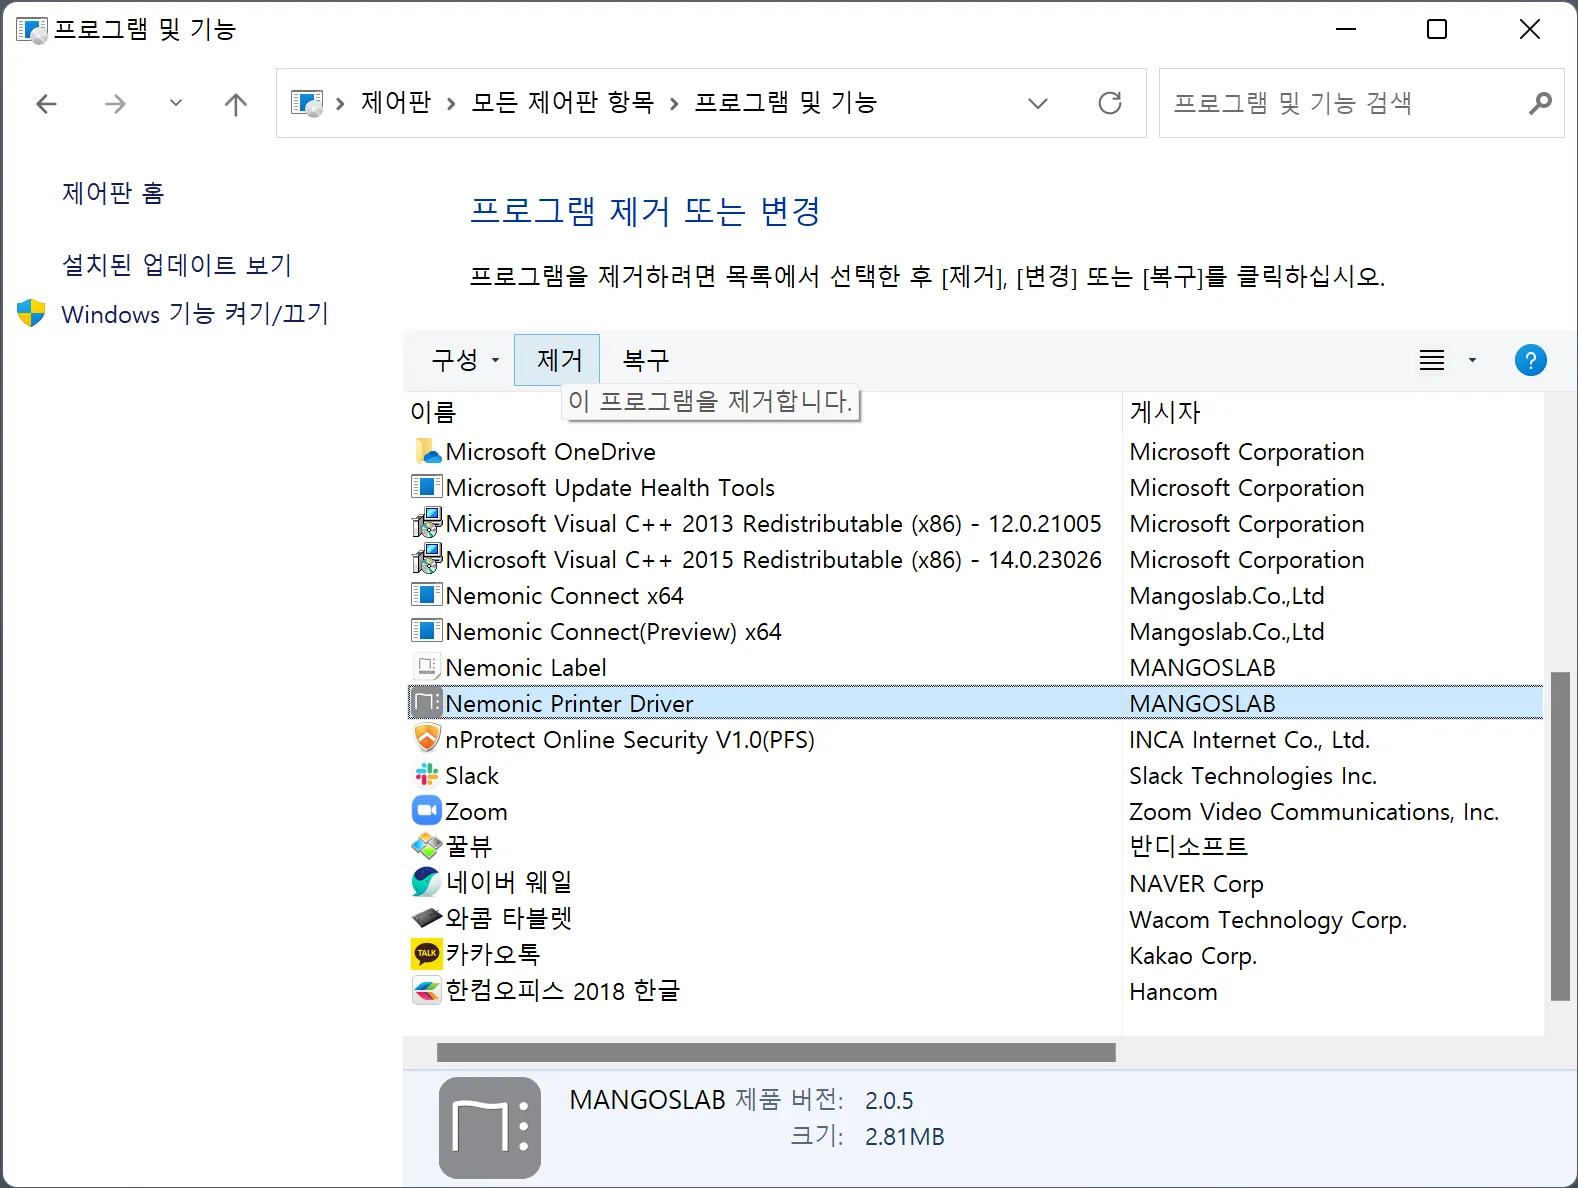Click the search magnifier icon
Viewport: 1578px width, 1188px height.
click(1540, 103)
